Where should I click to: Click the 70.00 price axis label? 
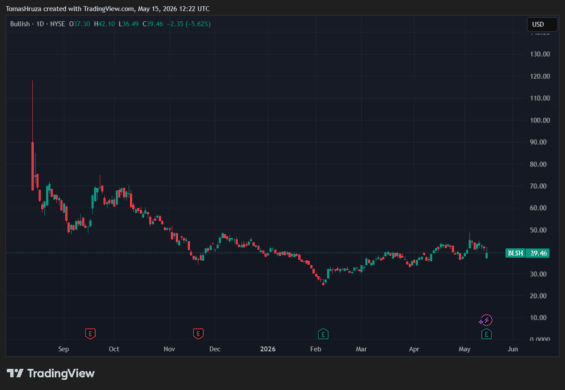click(538, 186)
